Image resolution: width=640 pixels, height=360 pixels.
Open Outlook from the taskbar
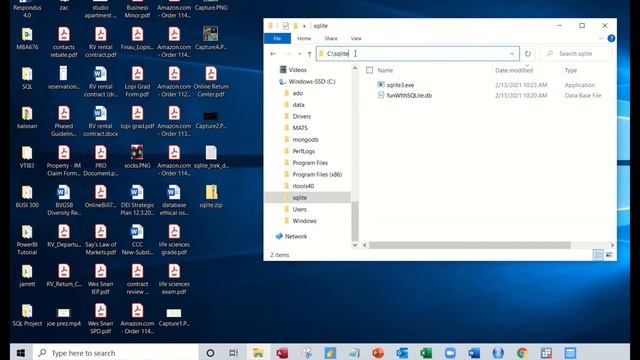point(402,353)
